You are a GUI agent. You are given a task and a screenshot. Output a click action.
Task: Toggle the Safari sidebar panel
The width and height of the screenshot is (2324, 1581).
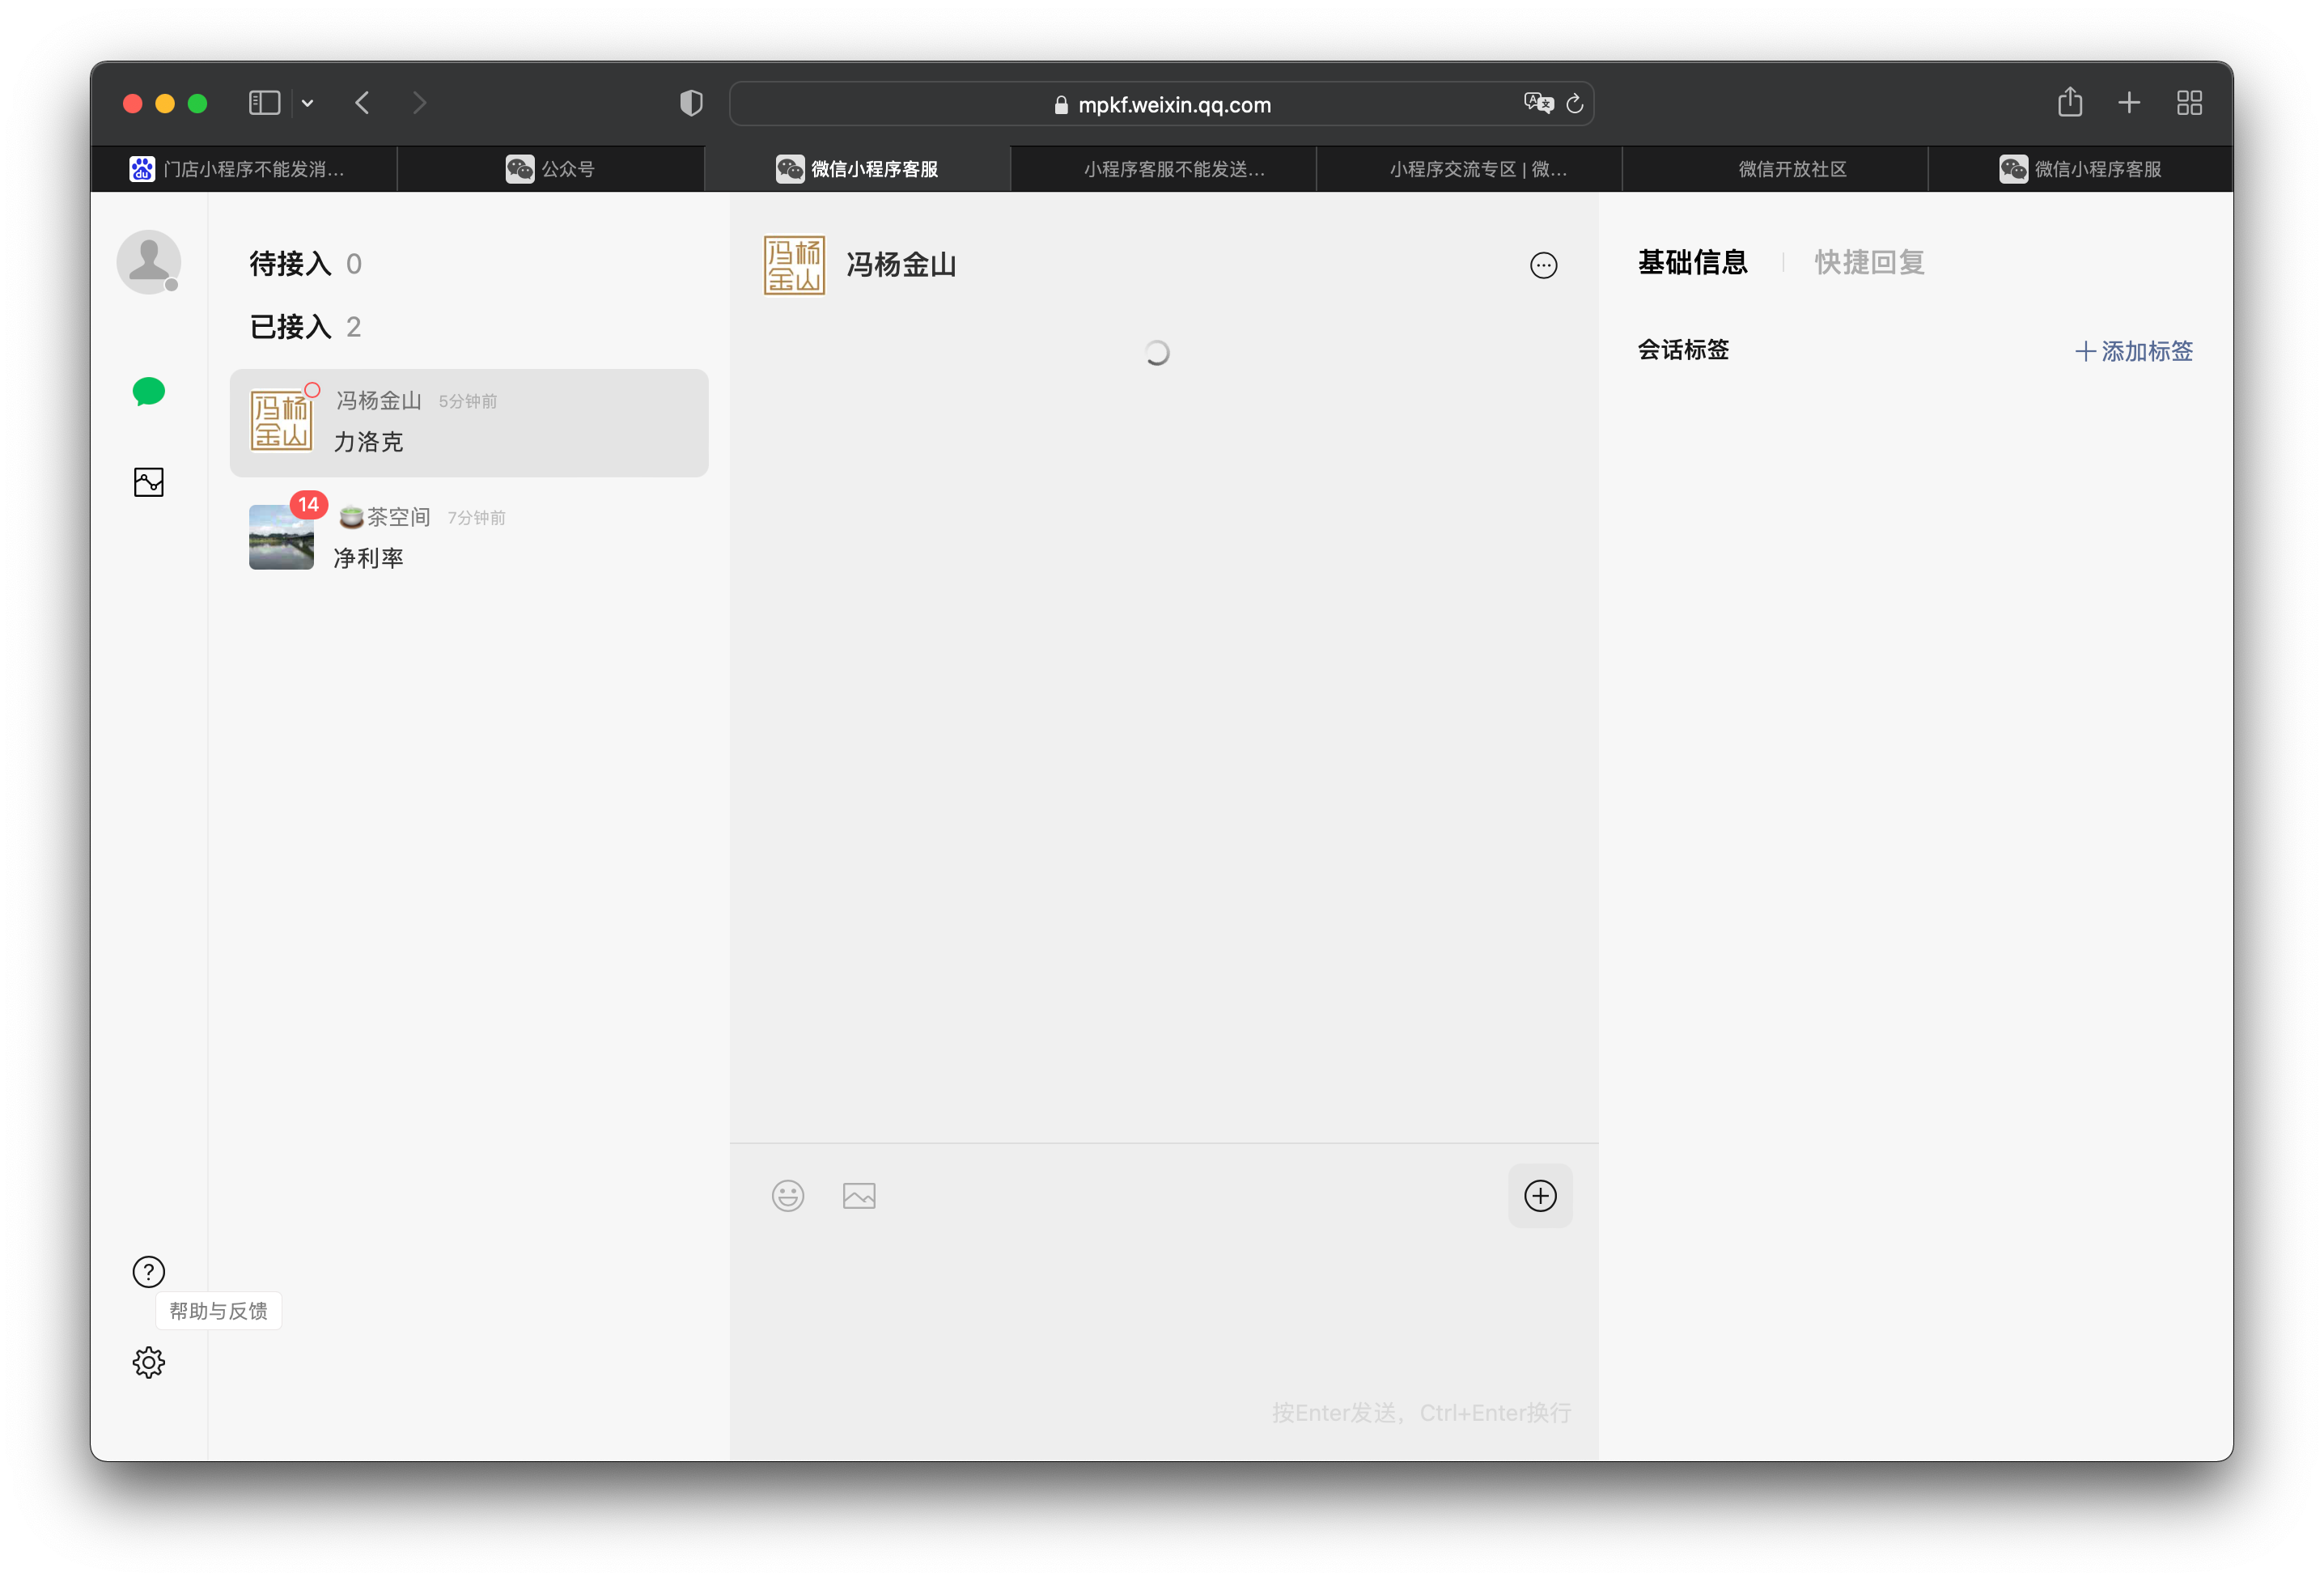pyautogui.click(x=264, y=103)
